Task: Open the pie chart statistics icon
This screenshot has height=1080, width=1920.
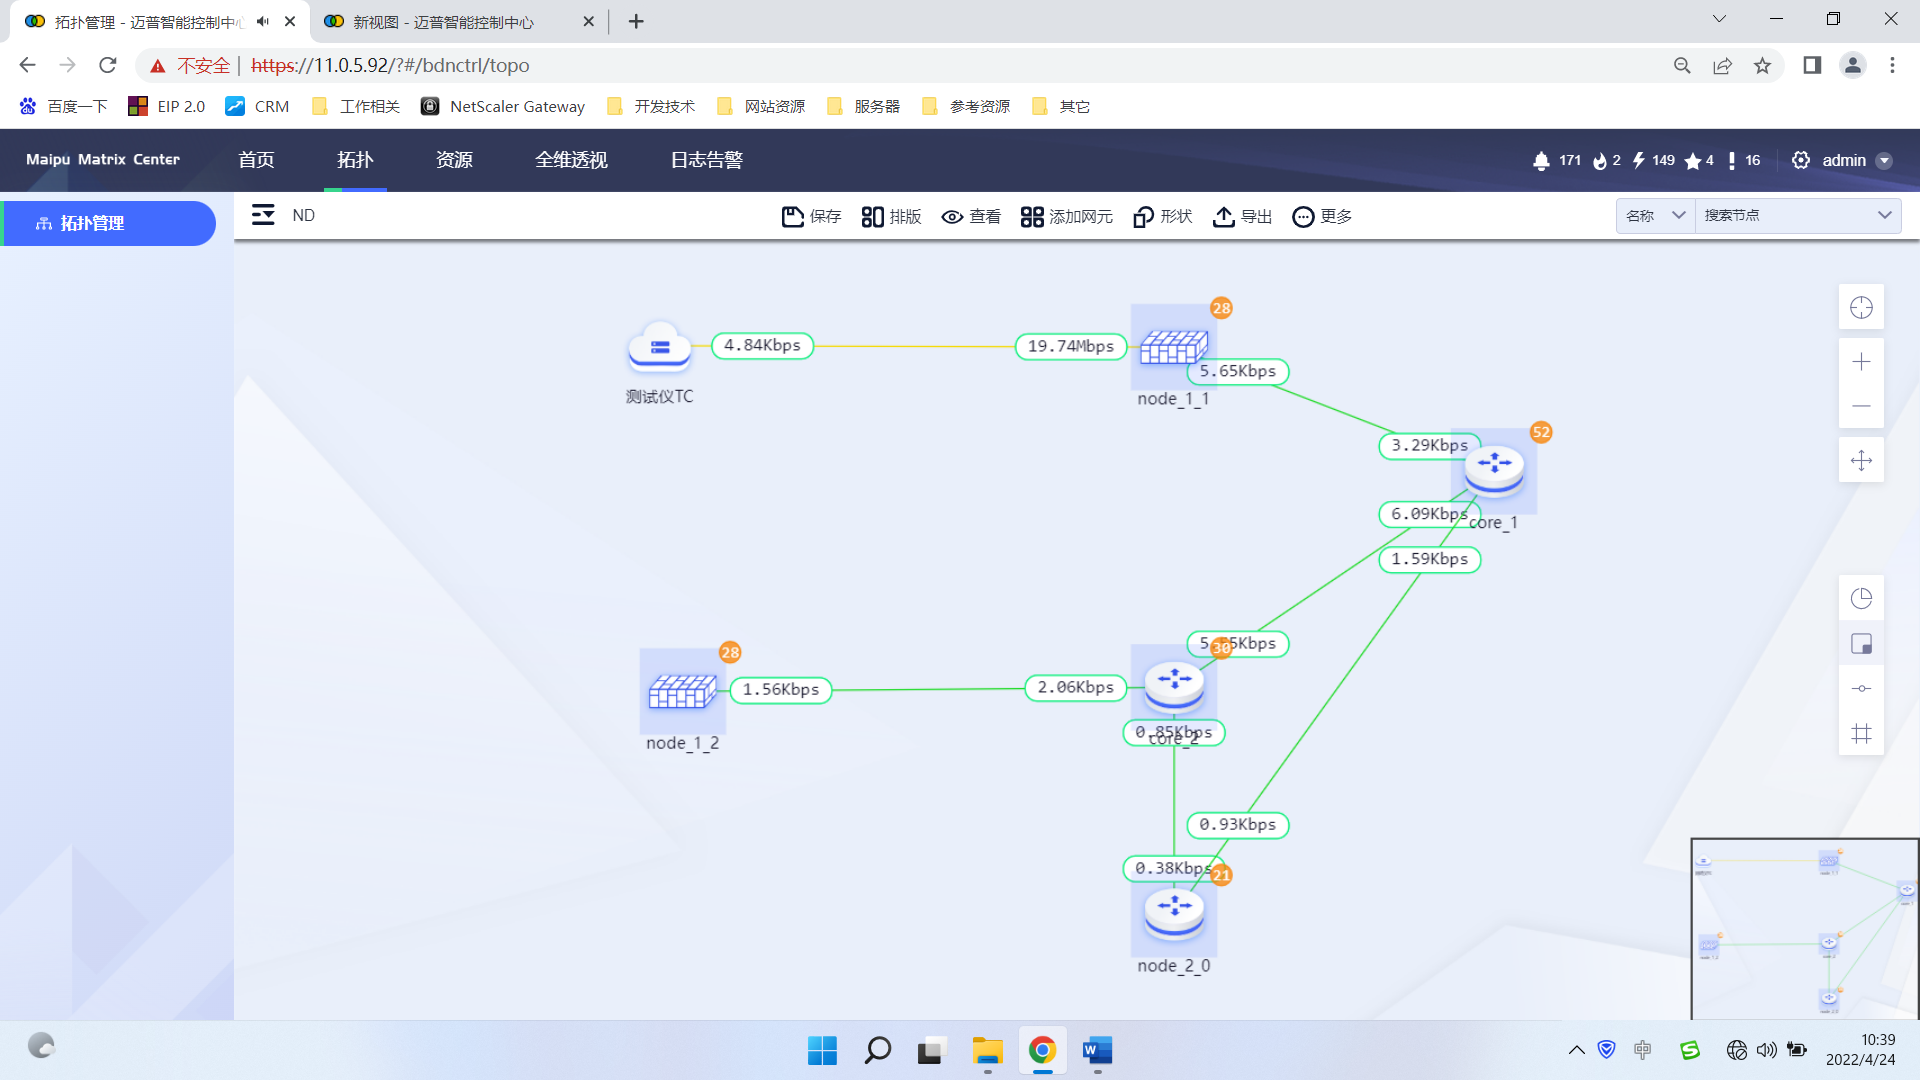Action: (x=1861, y=598)
